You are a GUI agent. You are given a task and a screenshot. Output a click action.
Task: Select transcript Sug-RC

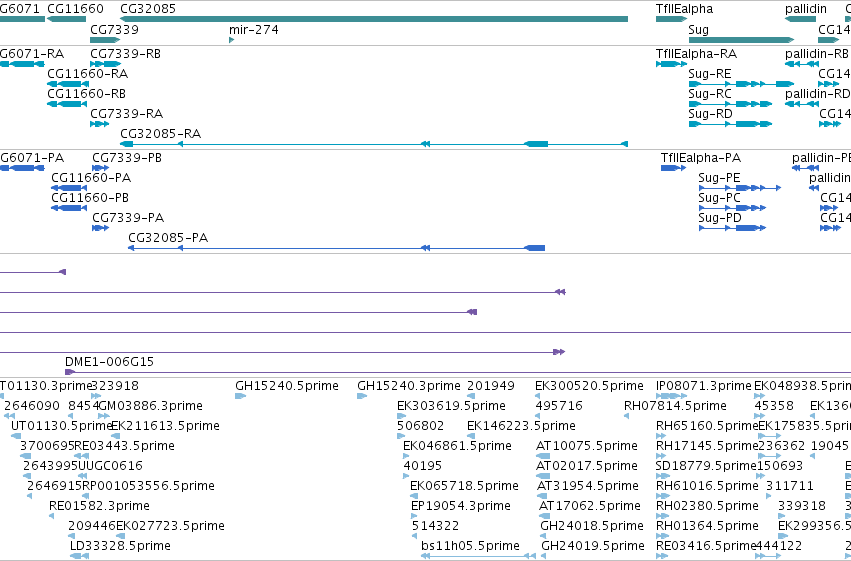(x=709, y=94)
